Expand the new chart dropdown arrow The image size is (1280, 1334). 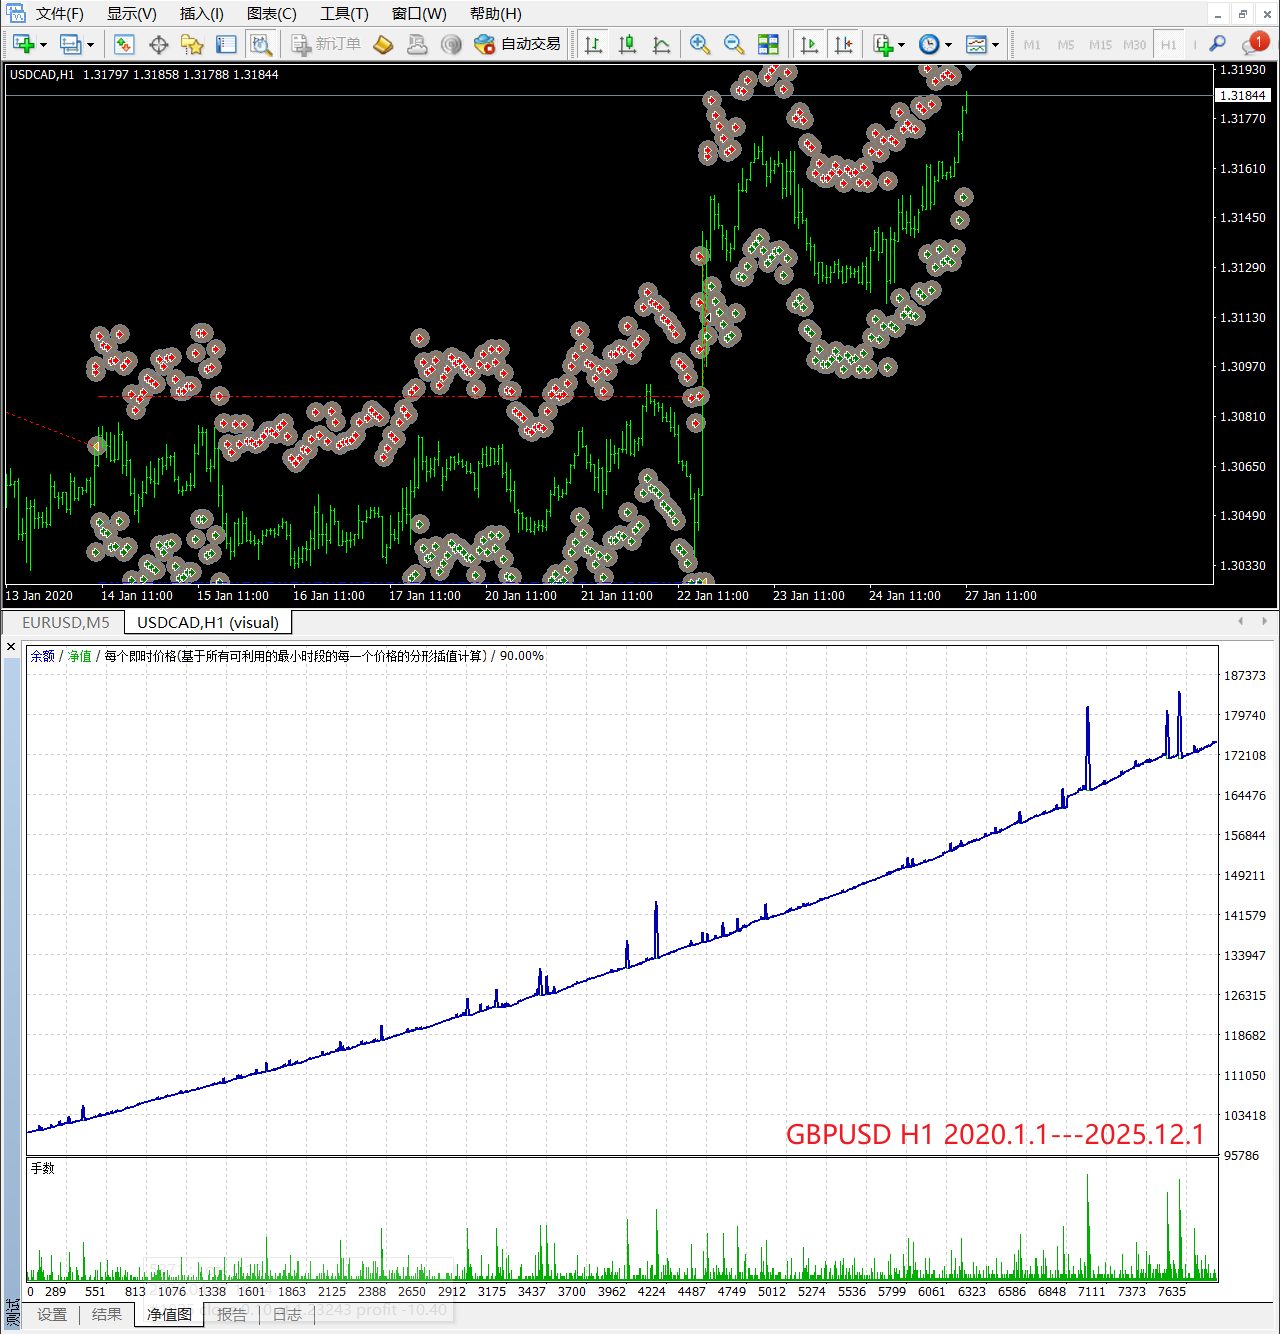pyautogui.click(x=43, y=45)
